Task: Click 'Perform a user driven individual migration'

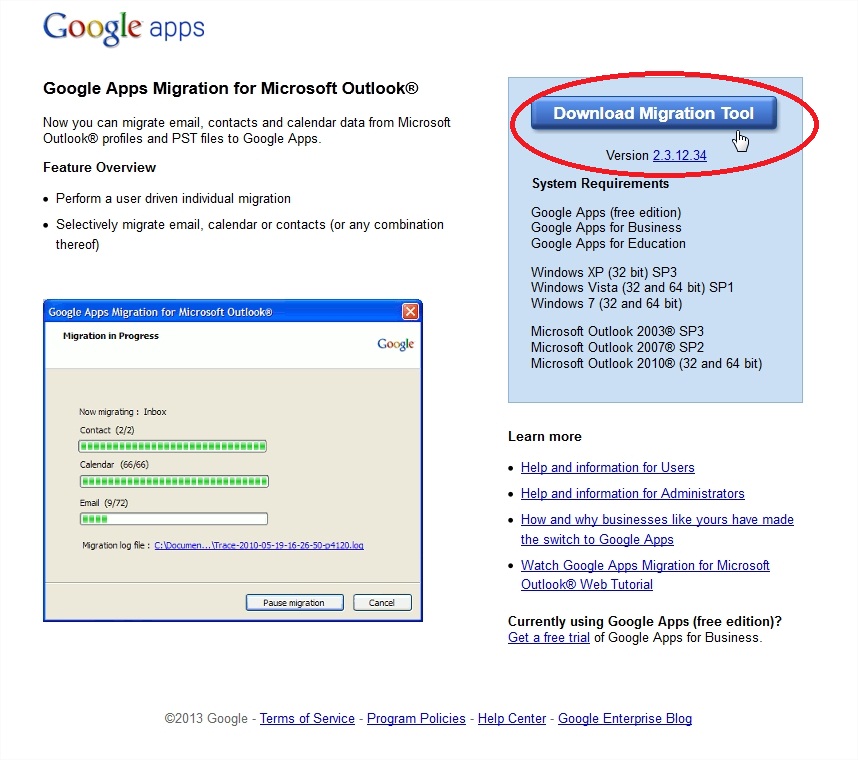Action: tap(173, 199)
